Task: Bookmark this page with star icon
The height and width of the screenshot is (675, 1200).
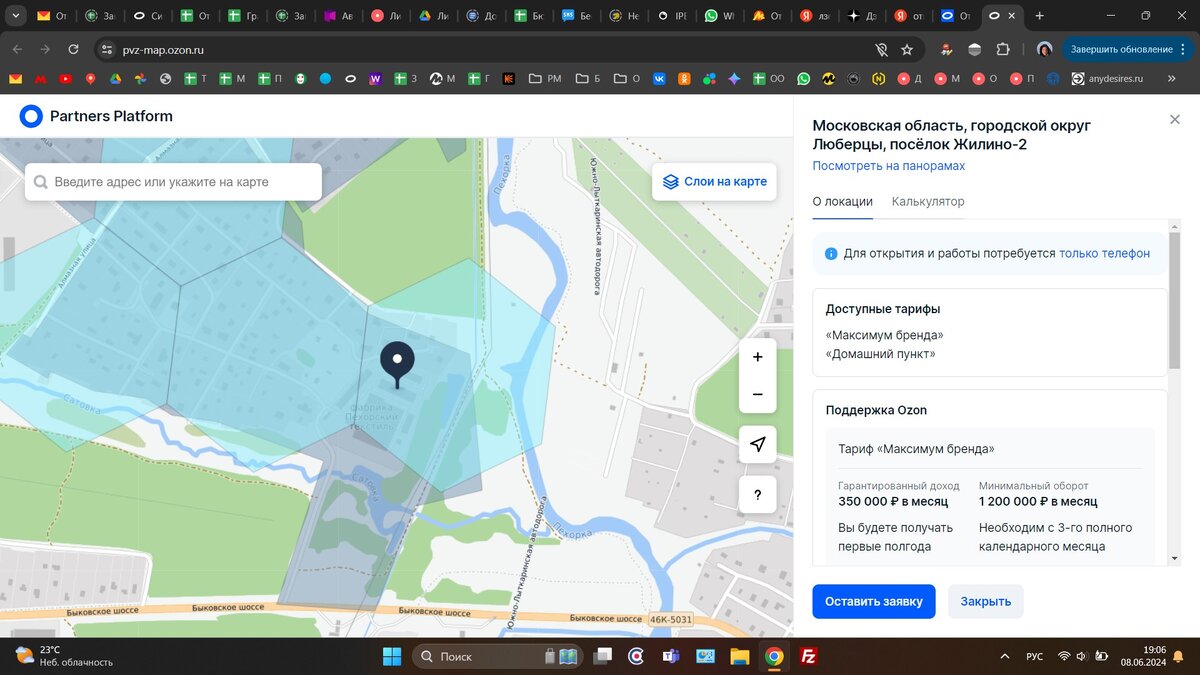Action: point(907,49)
